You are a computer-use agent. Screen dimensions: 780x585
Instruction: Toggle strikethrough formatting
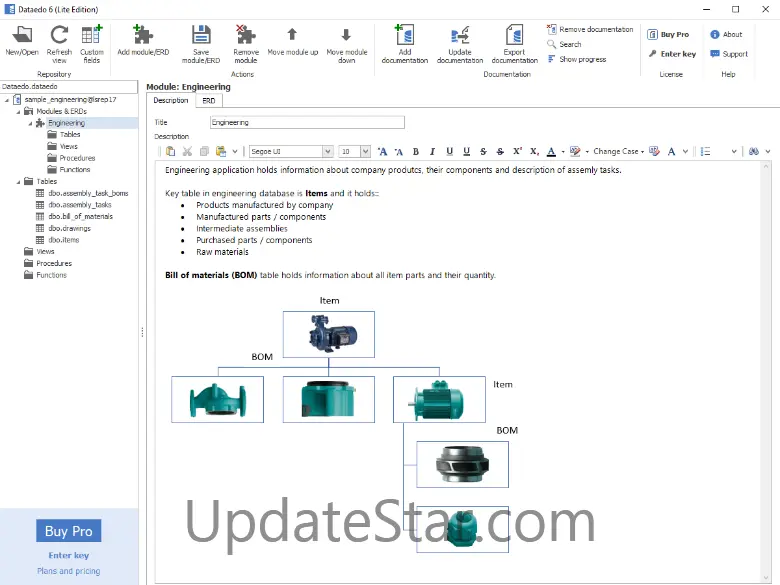click(x=483, y=151)
